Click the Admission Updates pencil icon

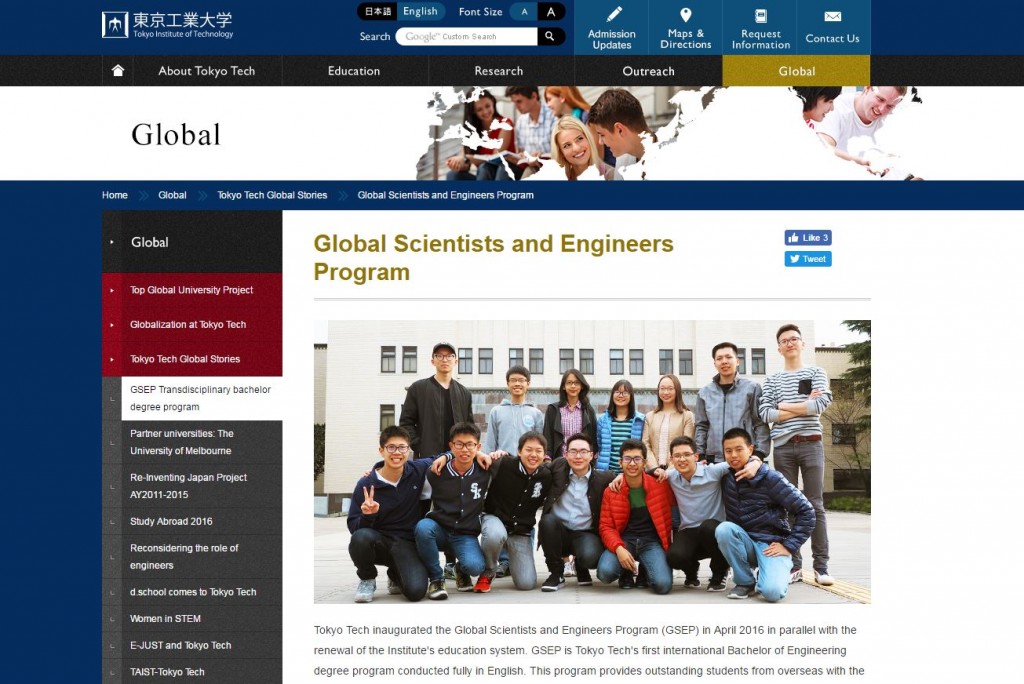coord(613,14)
